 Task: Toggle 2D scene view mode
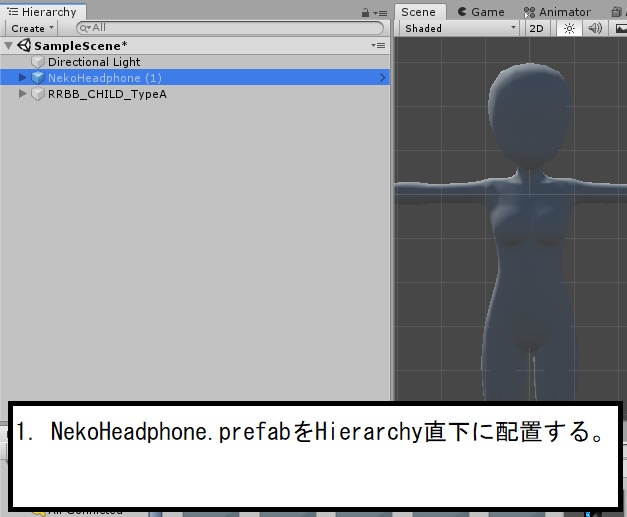536,28
